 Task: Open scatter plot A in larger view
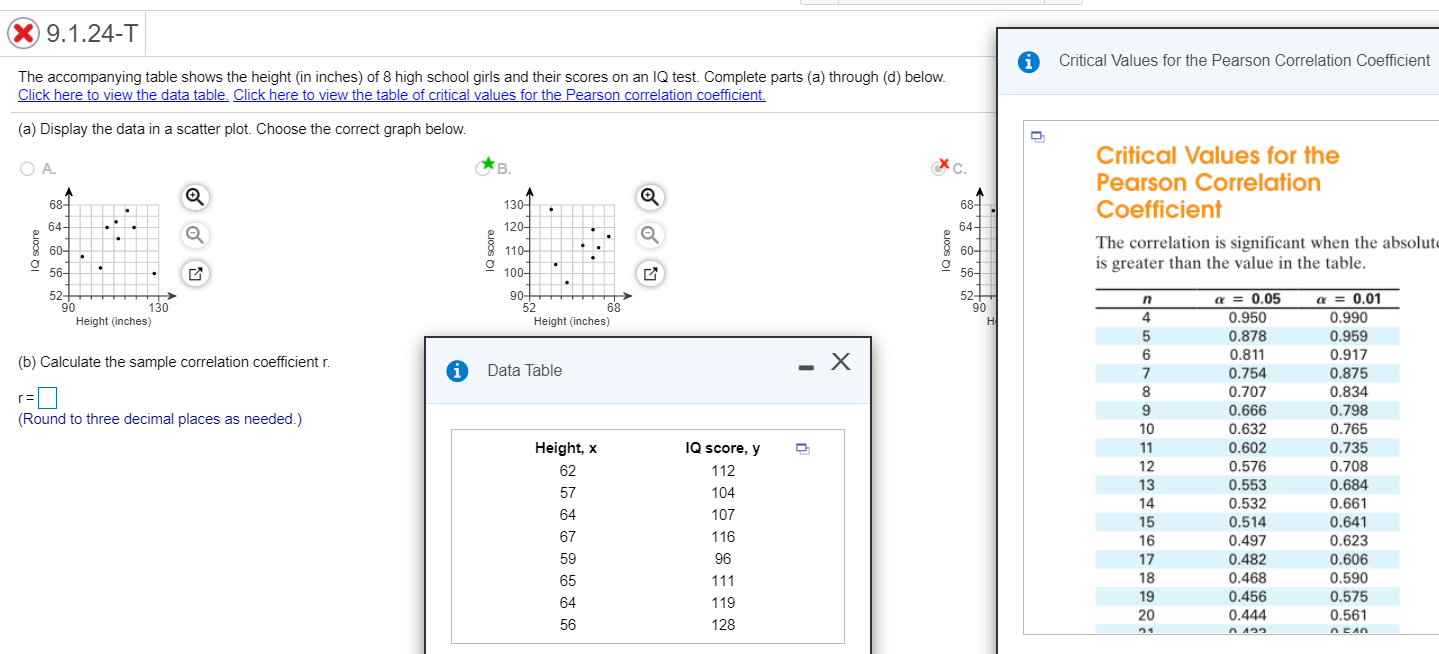pos(194,273)
